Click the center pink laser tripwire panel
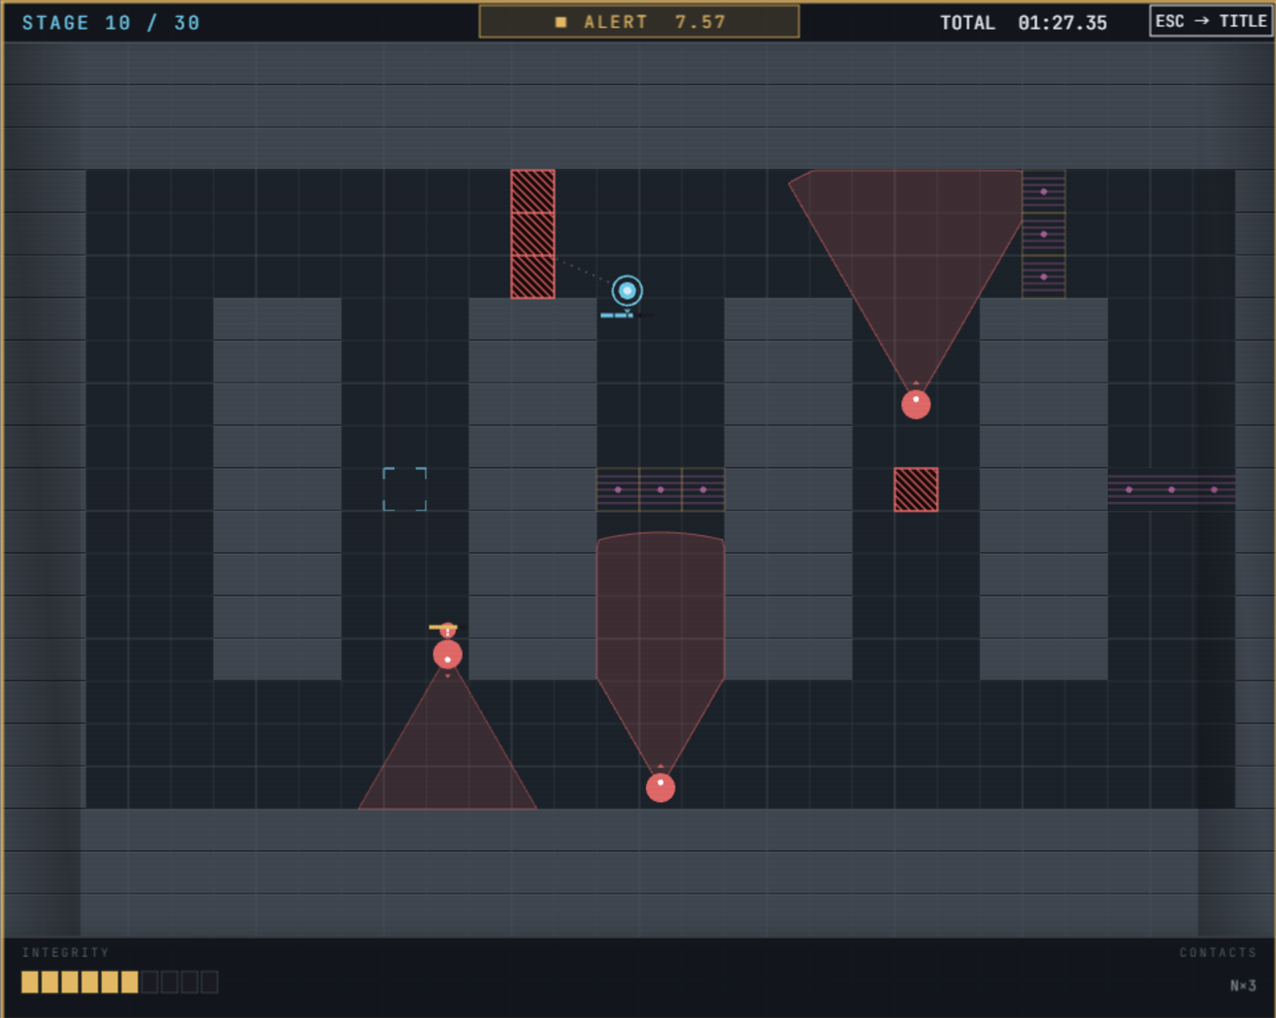 coord(660,489)
